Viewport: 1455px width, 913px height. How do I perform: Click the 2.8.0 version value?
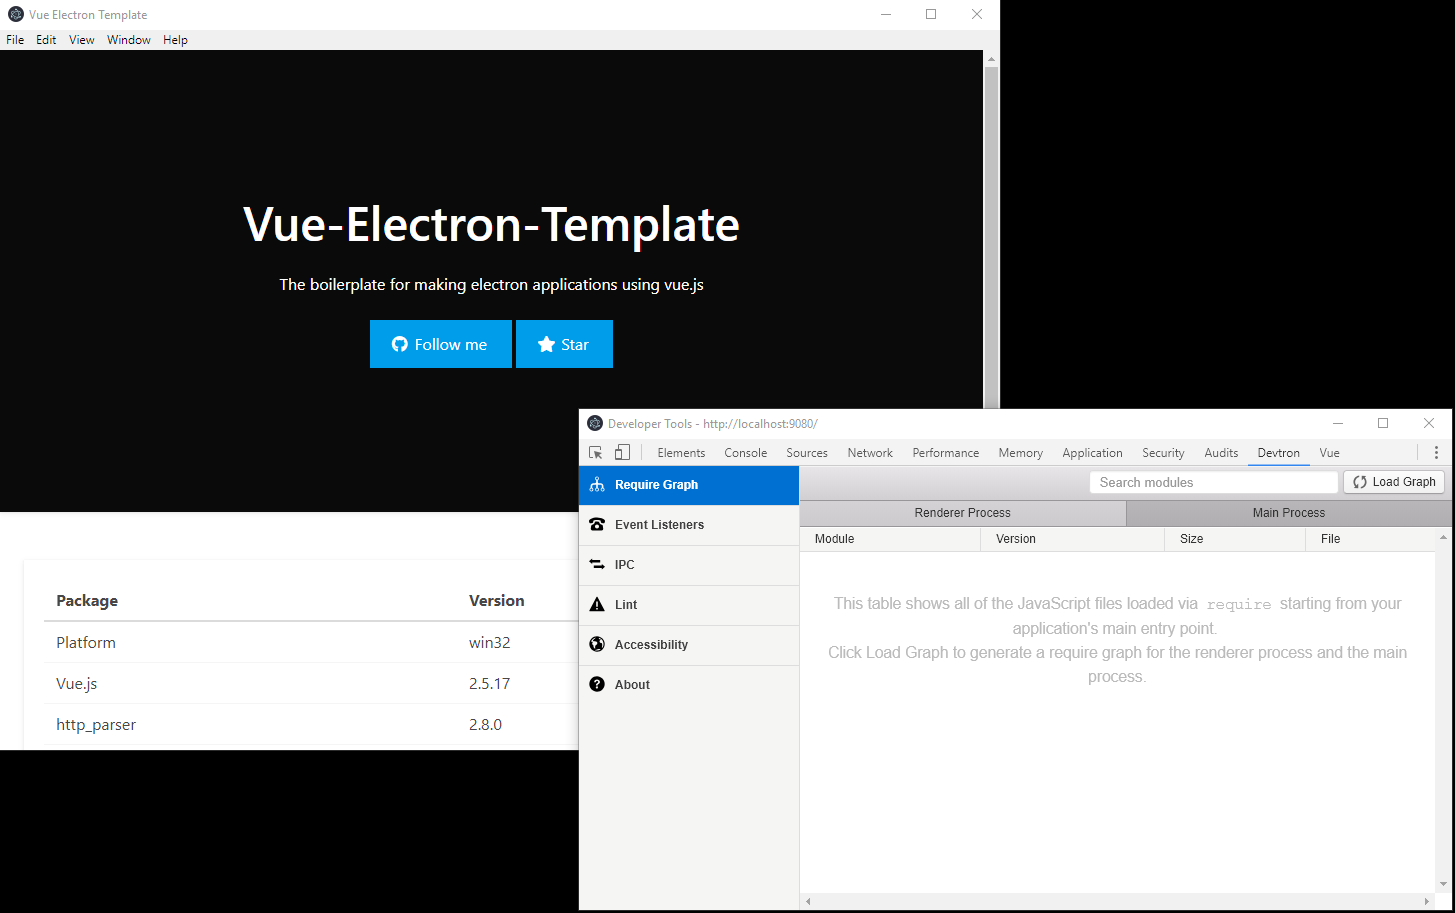click(x=486, y=725)
